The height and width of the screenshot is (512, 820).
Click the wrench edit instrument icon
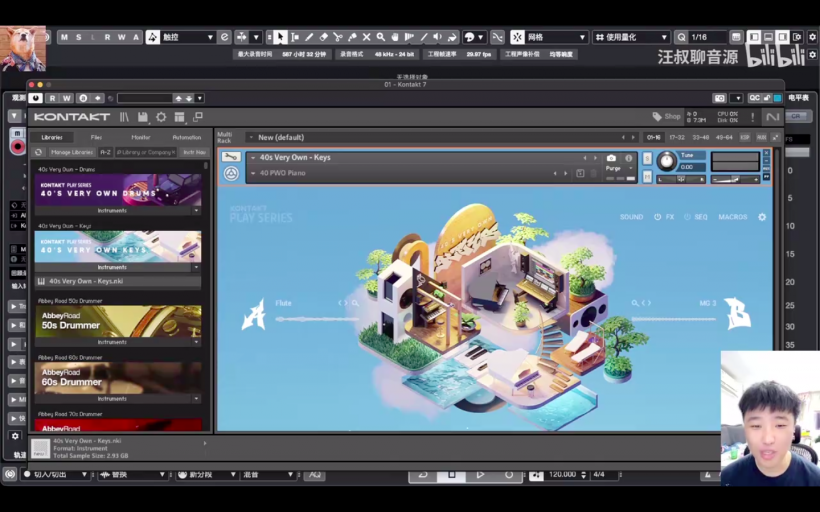click(231, 157)
